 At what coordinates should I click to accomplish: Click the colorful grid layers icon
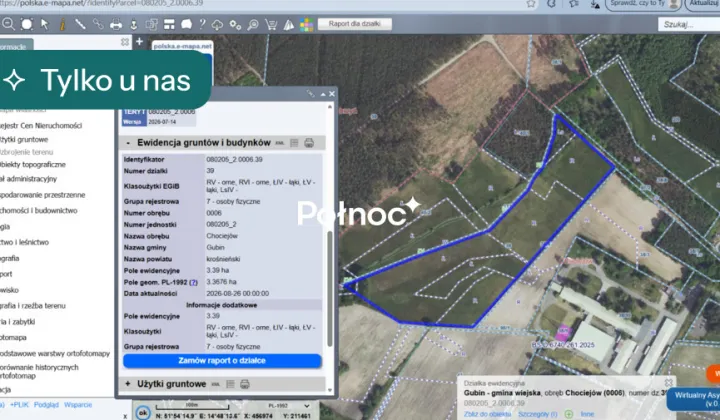pos(306,24)
